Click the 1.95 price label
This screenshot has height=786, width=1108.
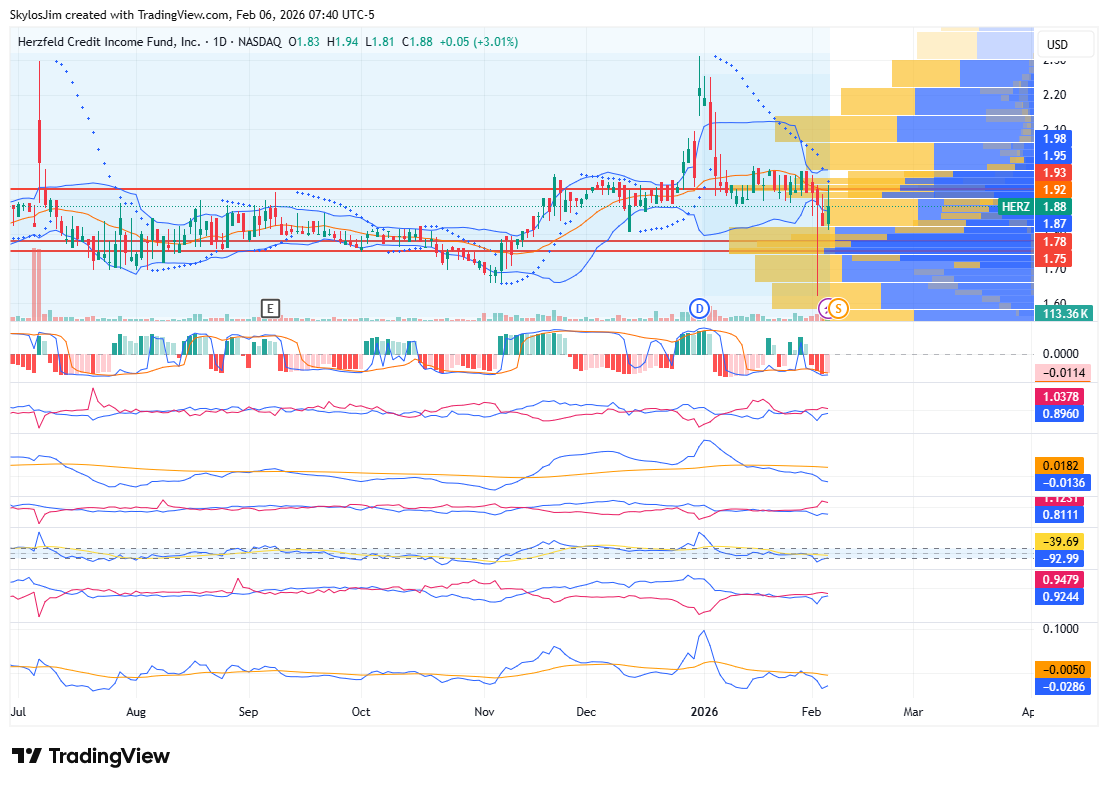pyautogui.click(x=1054, y=156)
